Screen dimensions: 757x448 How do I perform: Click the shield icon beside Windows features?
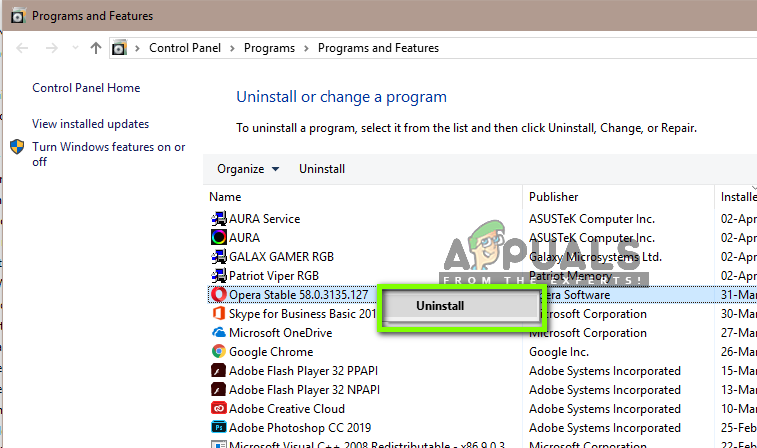tap(17, 147)
